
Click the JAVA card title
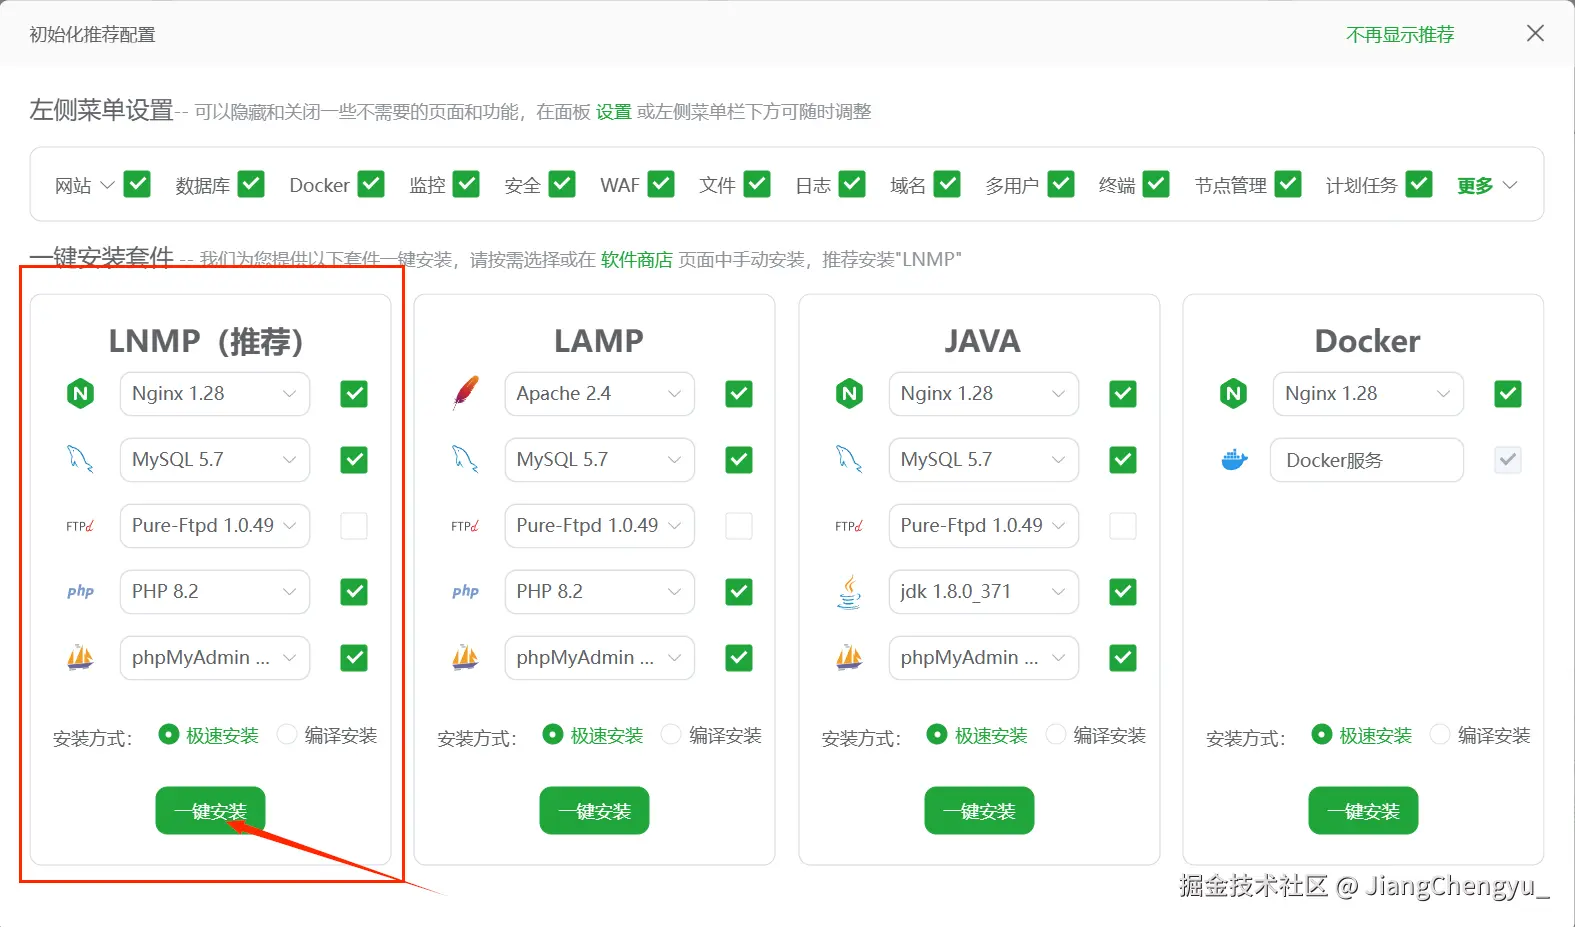(983, 341)
